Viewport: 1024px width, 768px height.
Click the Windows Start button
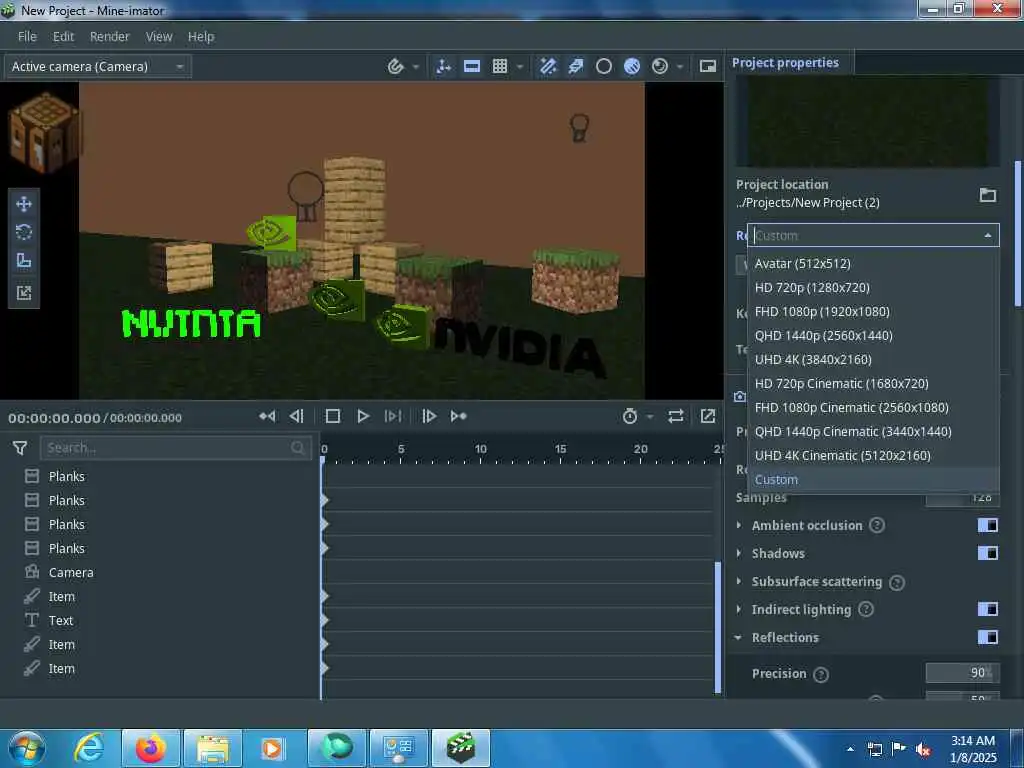tap(26, 748)
